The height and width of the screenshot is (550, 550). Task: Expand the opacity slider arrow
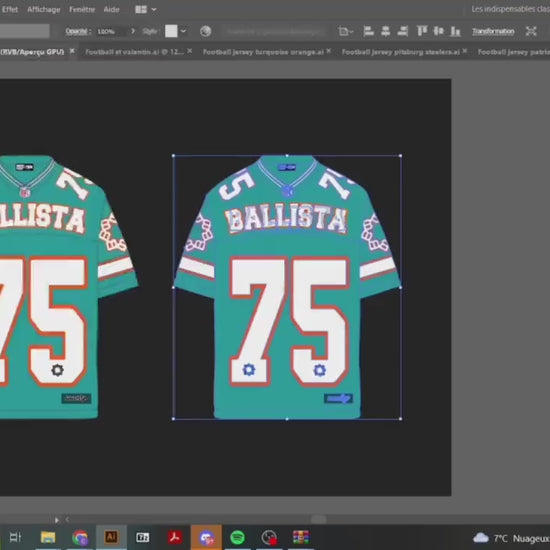[x=133, y=31]
